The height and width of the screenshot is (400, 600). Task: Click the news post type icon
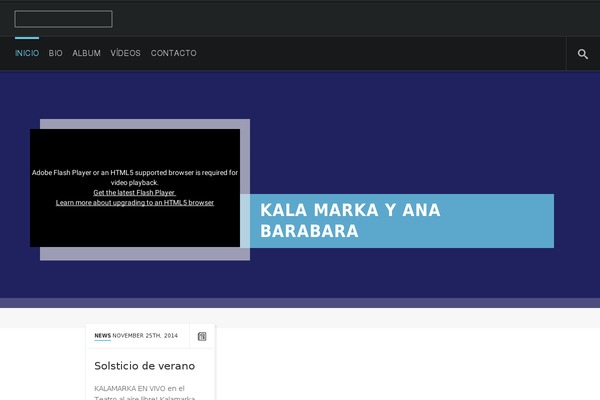pyautogui.click(x=202, y=336)
